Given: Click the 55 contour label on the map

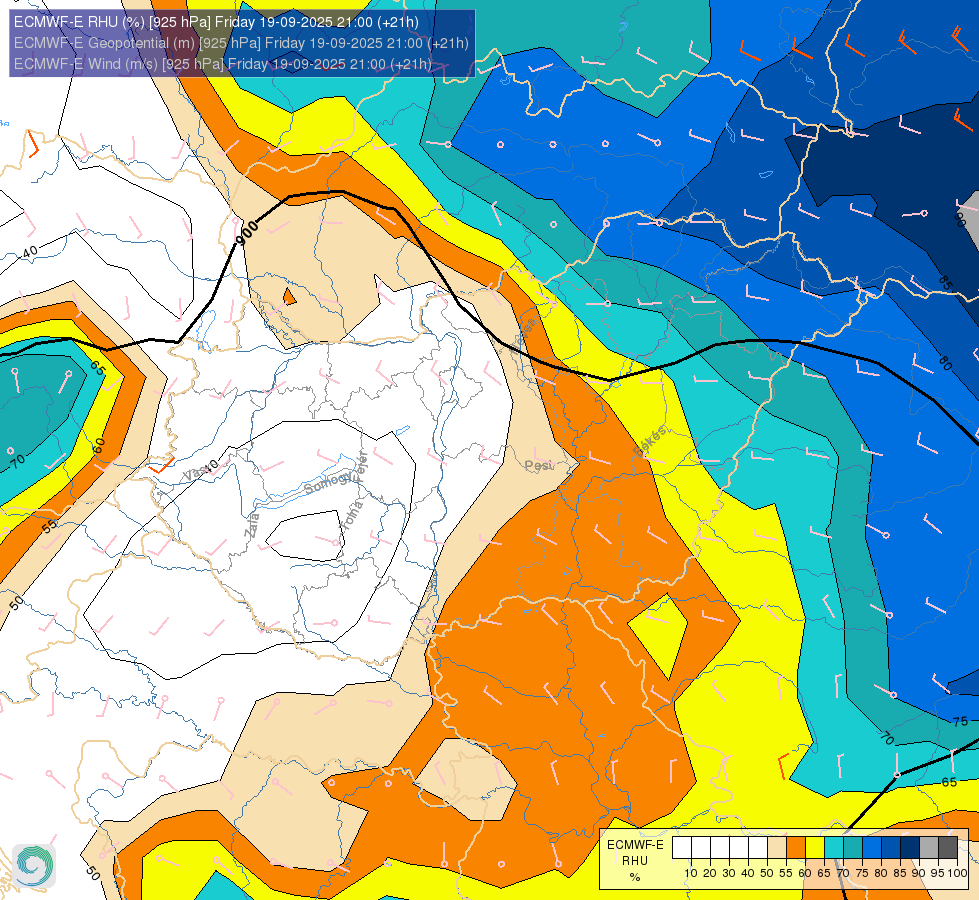Looking at the screenshot, I should [x=49, y=526].
